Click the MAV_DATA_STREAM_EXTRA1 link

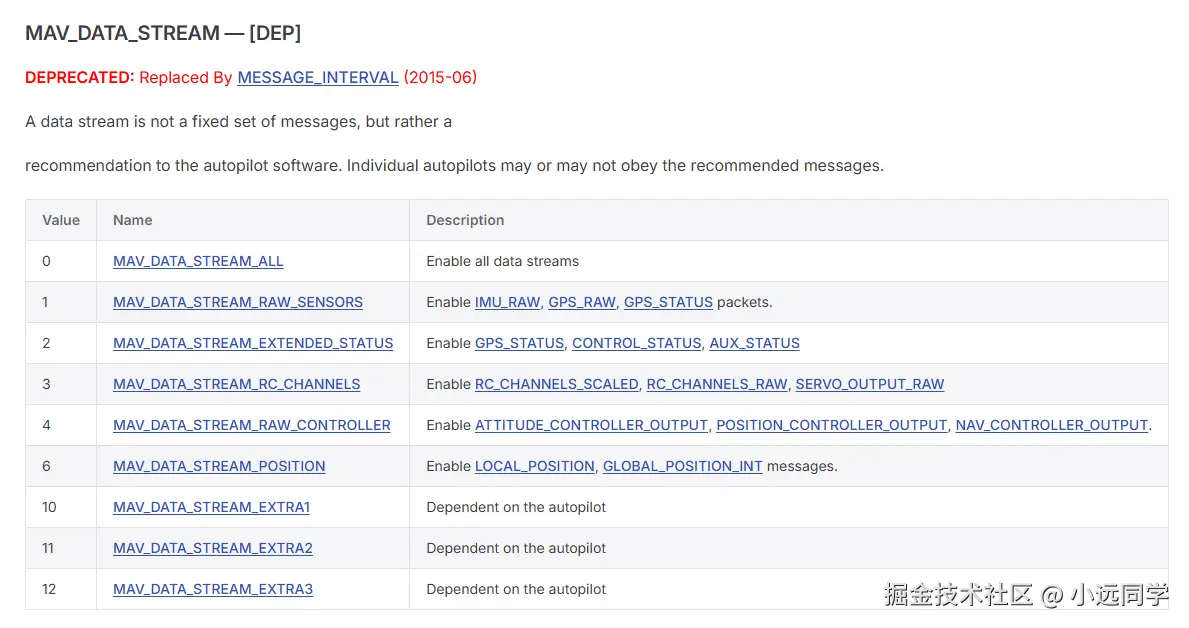point(211,507)
